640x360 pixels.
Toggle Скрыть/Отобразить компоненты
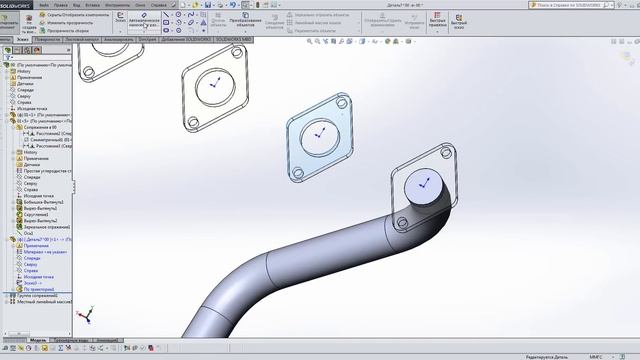[74, 15]
